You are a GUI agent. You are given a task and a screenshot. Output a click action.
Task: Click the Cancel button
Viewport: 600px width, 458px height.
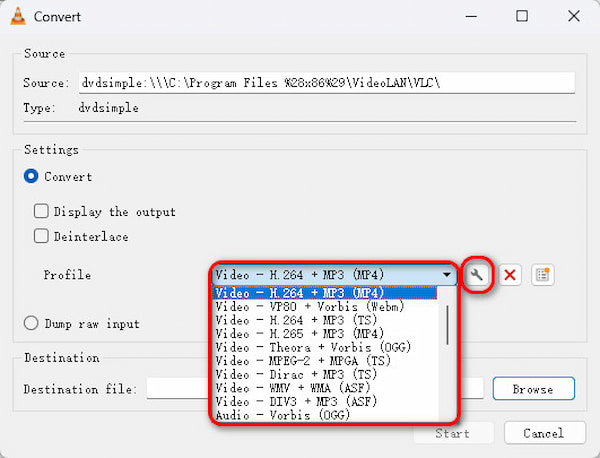545,433
